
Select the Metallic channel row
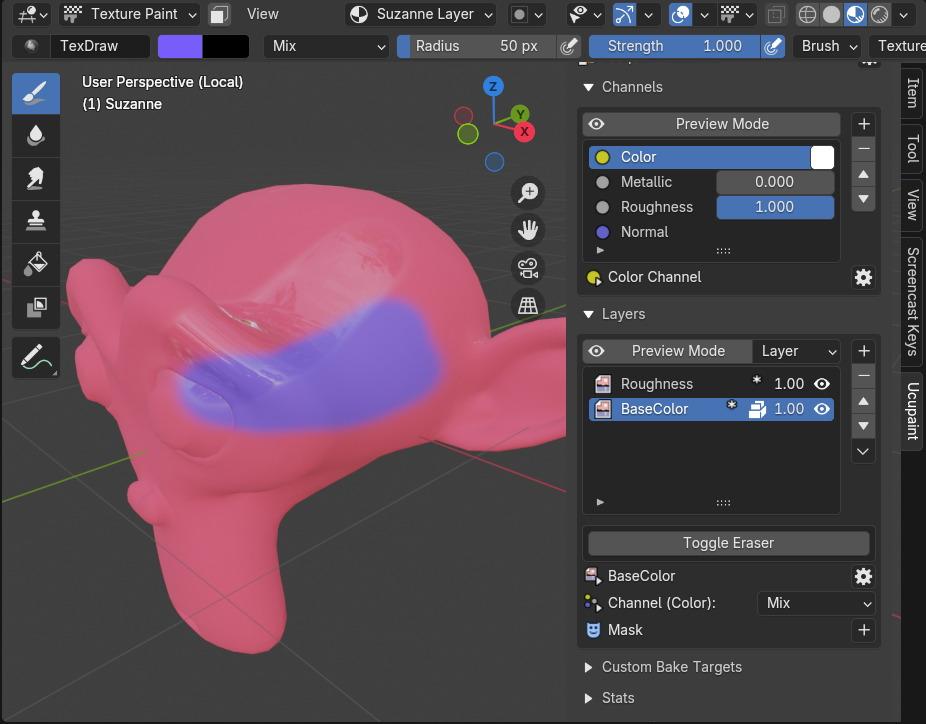[711, 182]
